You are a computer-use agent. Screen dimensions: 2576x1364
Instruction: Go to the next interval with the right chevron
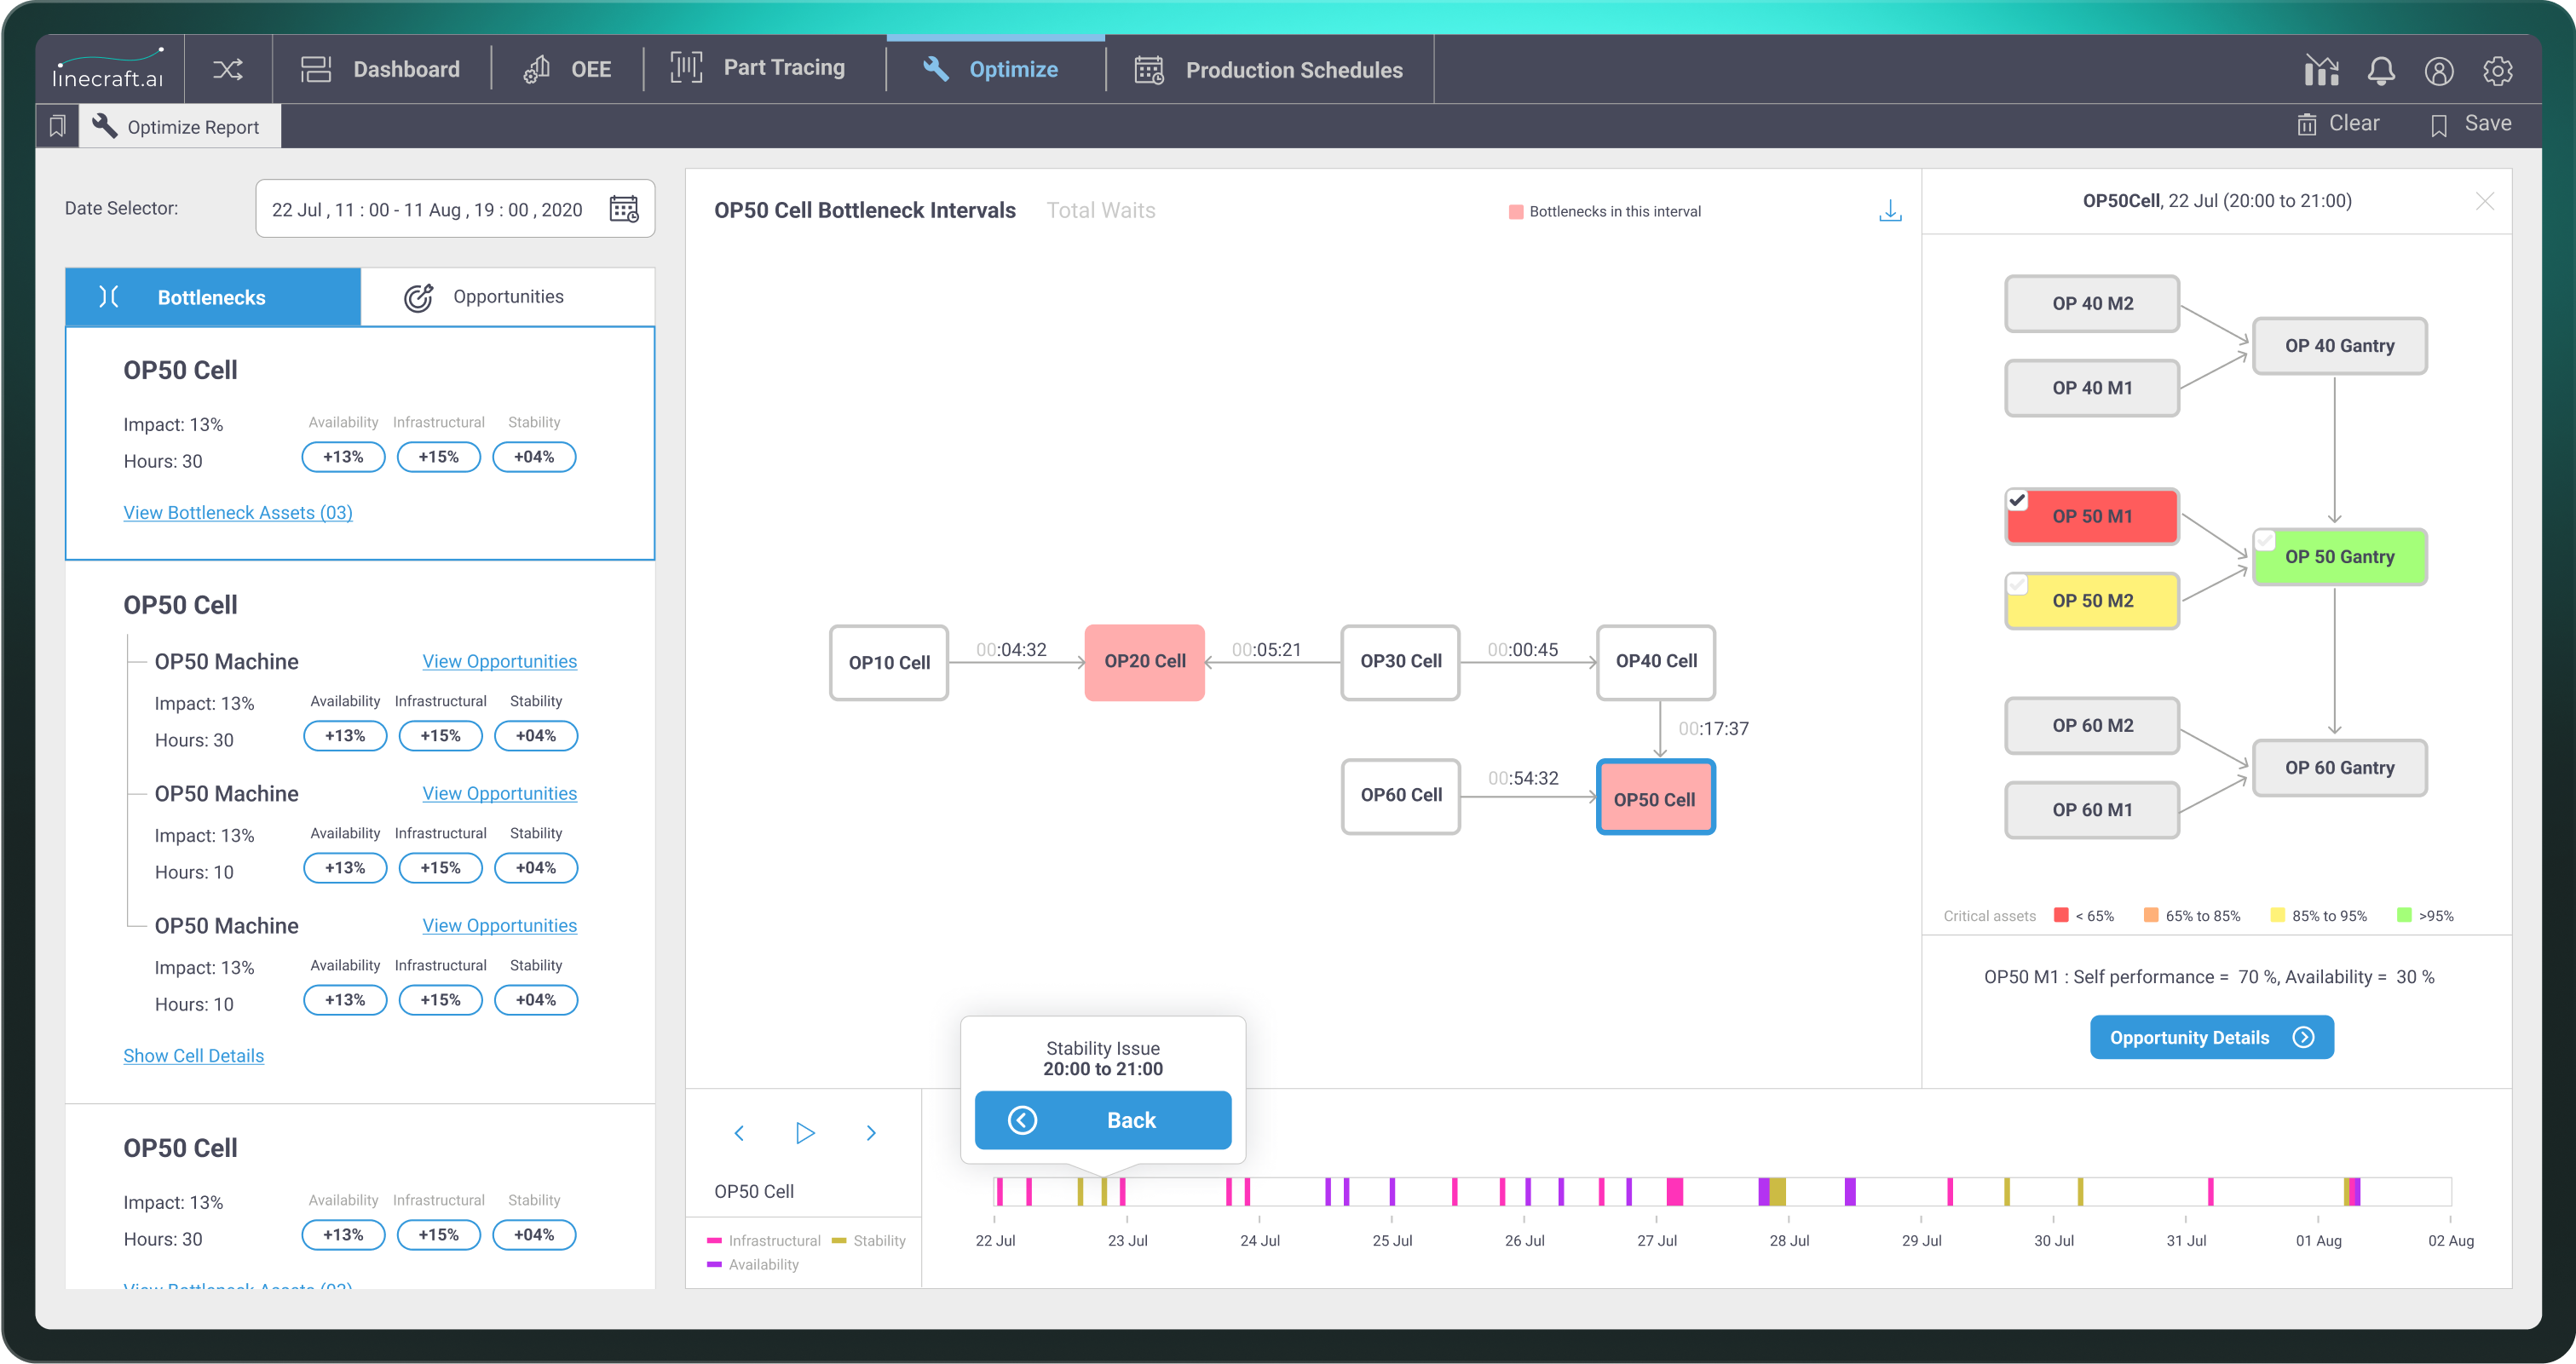click(871, 1133)
